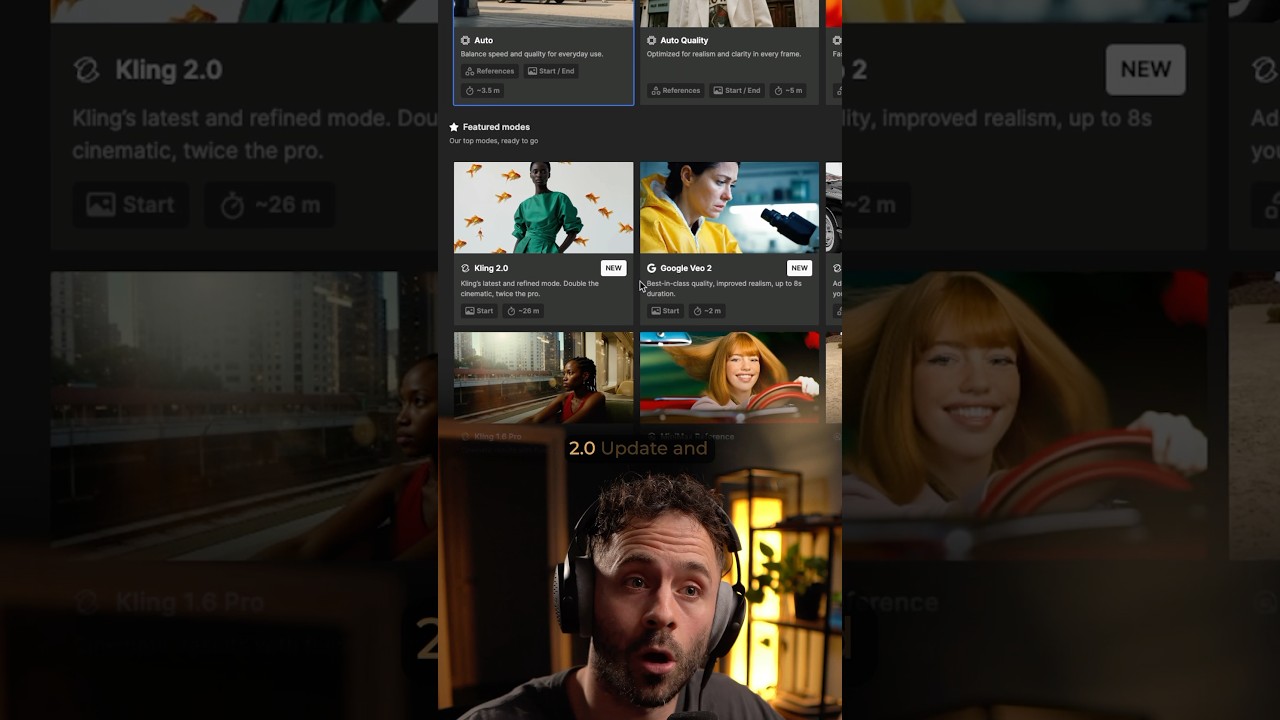Image resolution: width=1280 pixels, height=720 pixels.
Task: Click the Start / End tag in Auto Quality
Action: pos(738,90)
